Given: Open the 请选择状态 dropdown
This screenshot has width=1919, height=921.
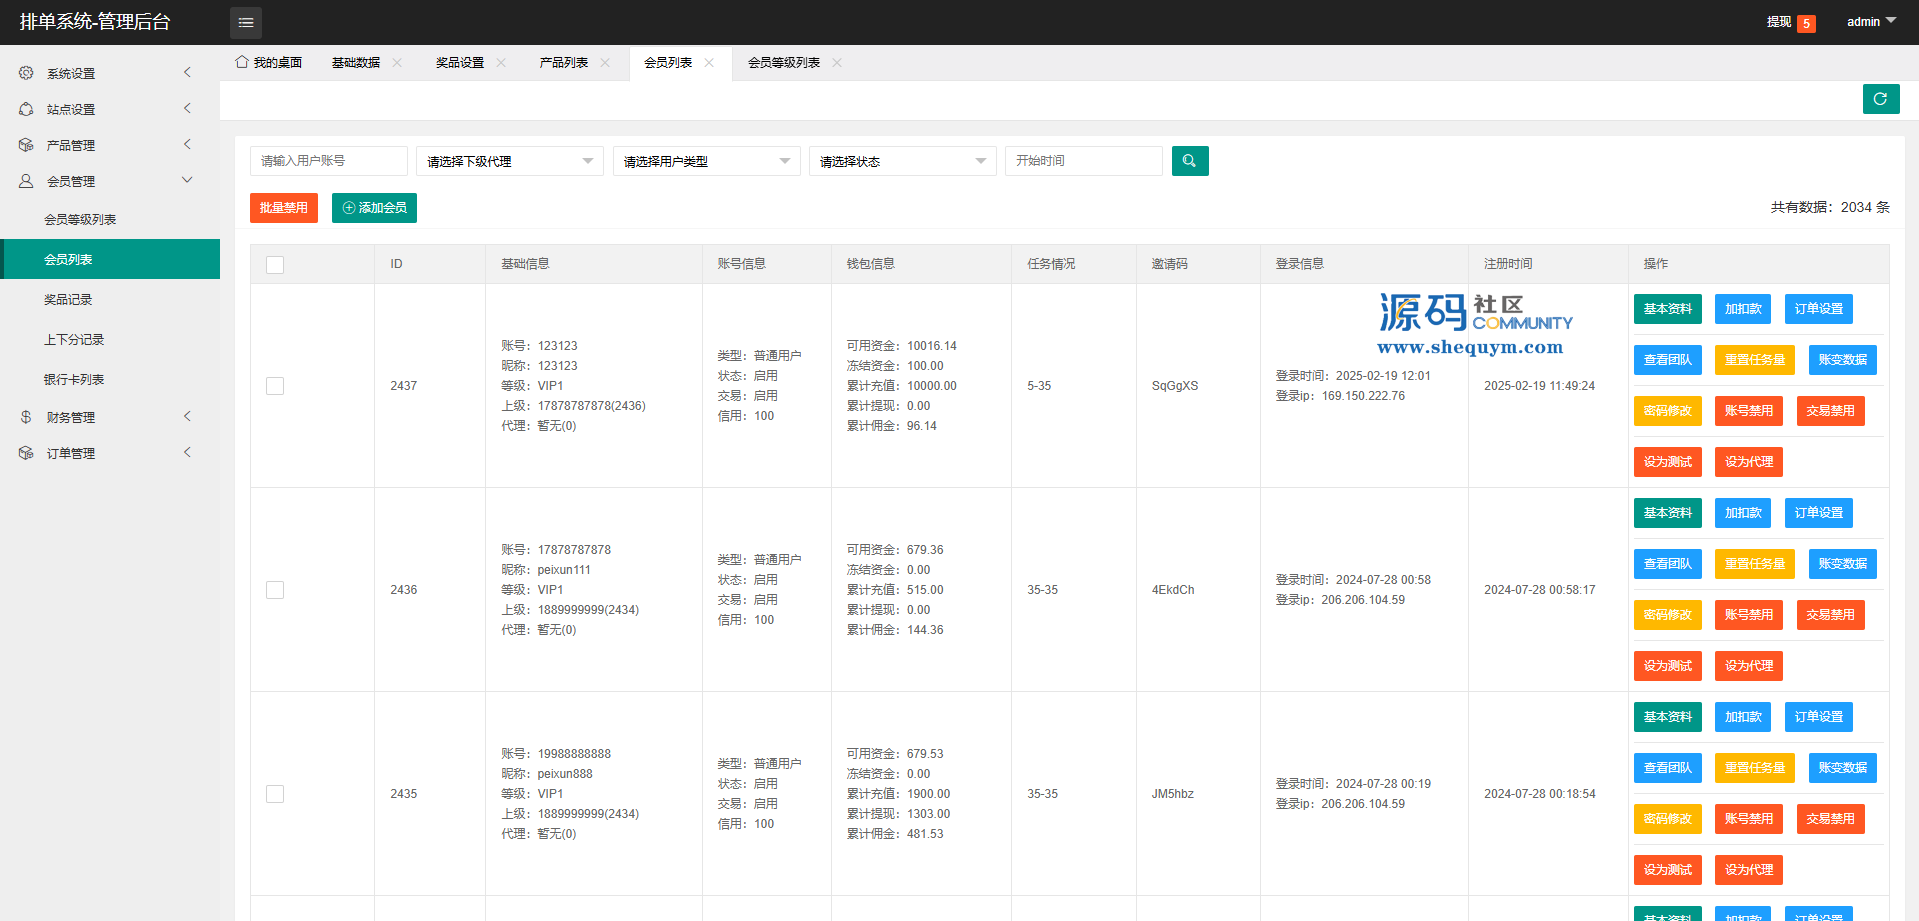Looking at the screenshot, I should point(903,161).
